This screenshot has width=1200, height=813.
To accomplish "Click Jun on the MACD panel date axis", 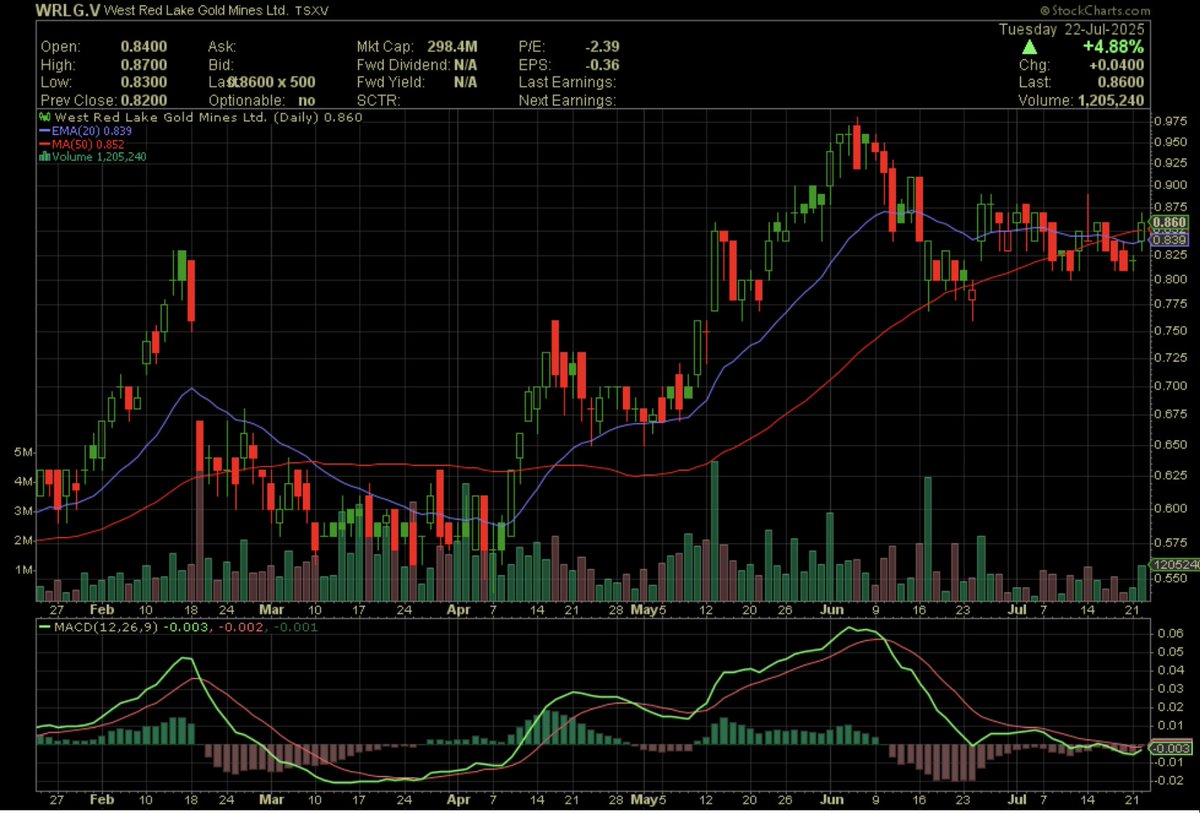I will (x=833, y=801).
